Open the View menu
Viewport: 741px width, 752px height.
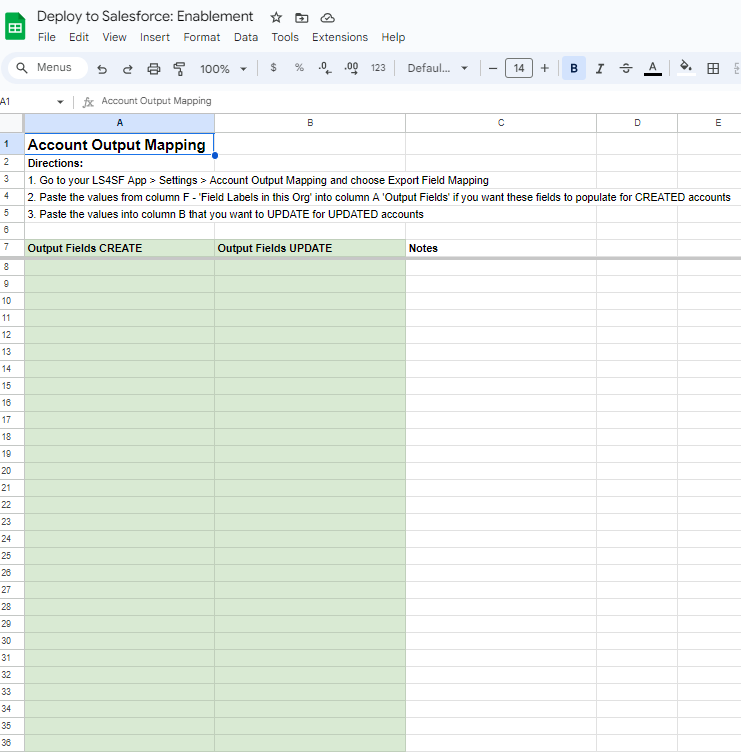pyautogui.click(x=114, y=37)
